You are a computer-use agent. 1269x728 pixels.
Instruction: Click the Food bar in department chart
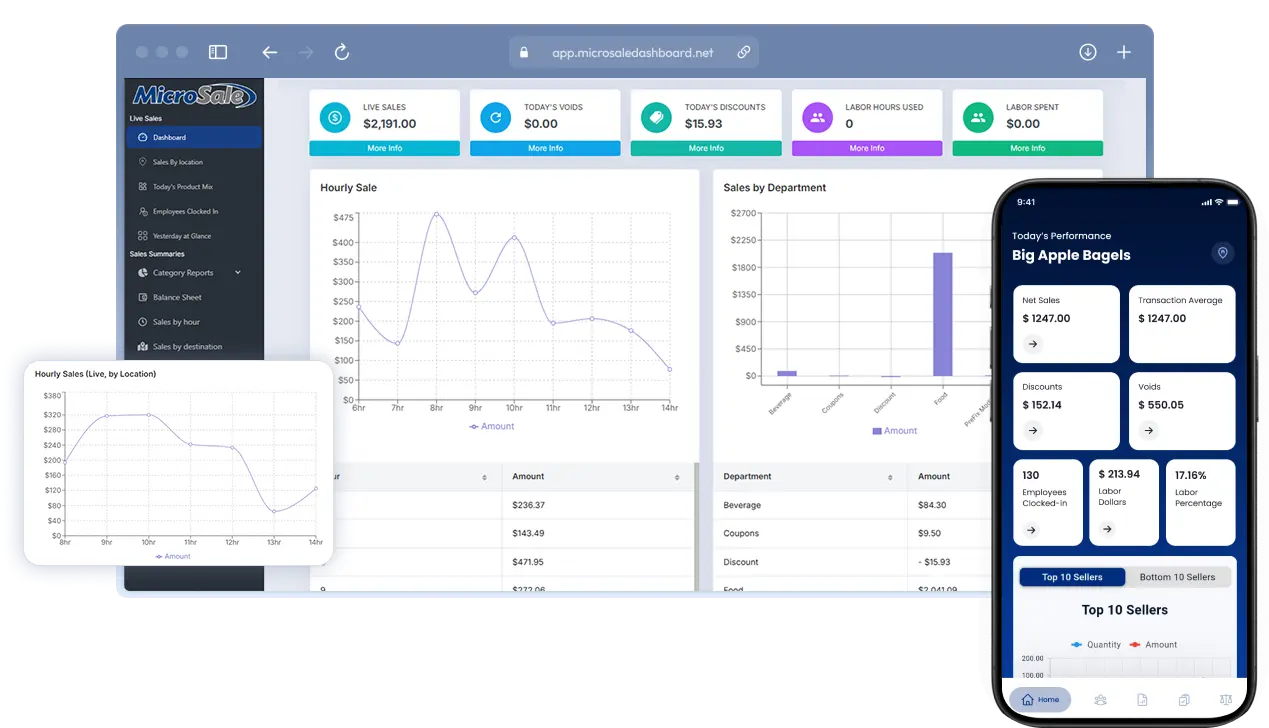tap(942, 313)
